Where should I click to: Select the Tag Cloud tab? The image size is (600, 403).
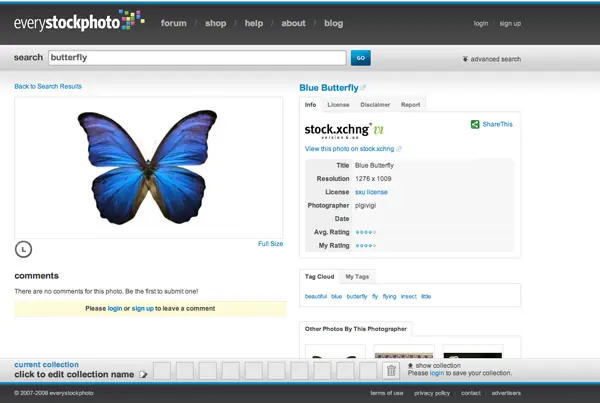pyautogui.click(x=320, y=276)
